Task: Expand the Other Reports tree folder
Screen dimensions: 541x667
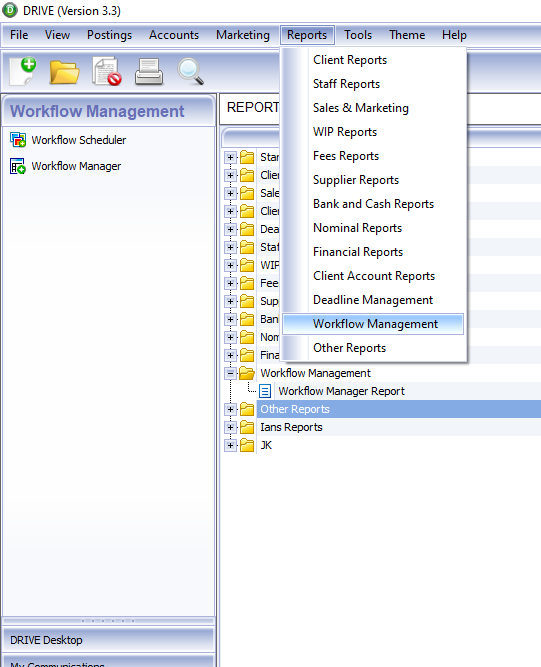Action: (231, 409)
